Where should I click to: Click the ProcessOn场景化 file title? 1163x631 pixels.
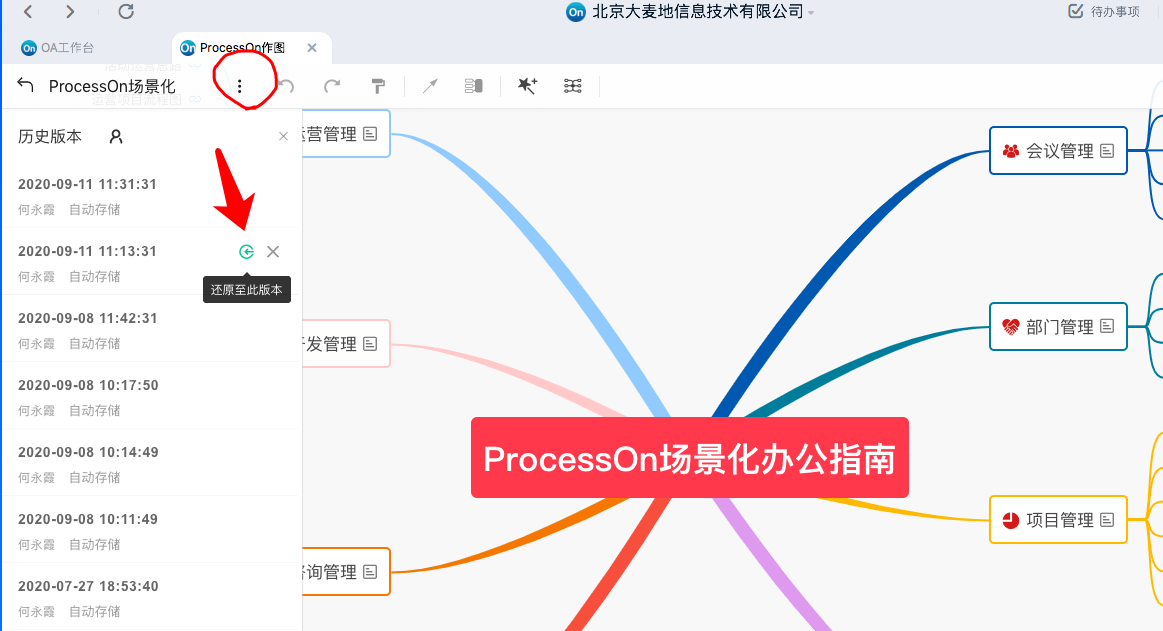pos(112,86)
